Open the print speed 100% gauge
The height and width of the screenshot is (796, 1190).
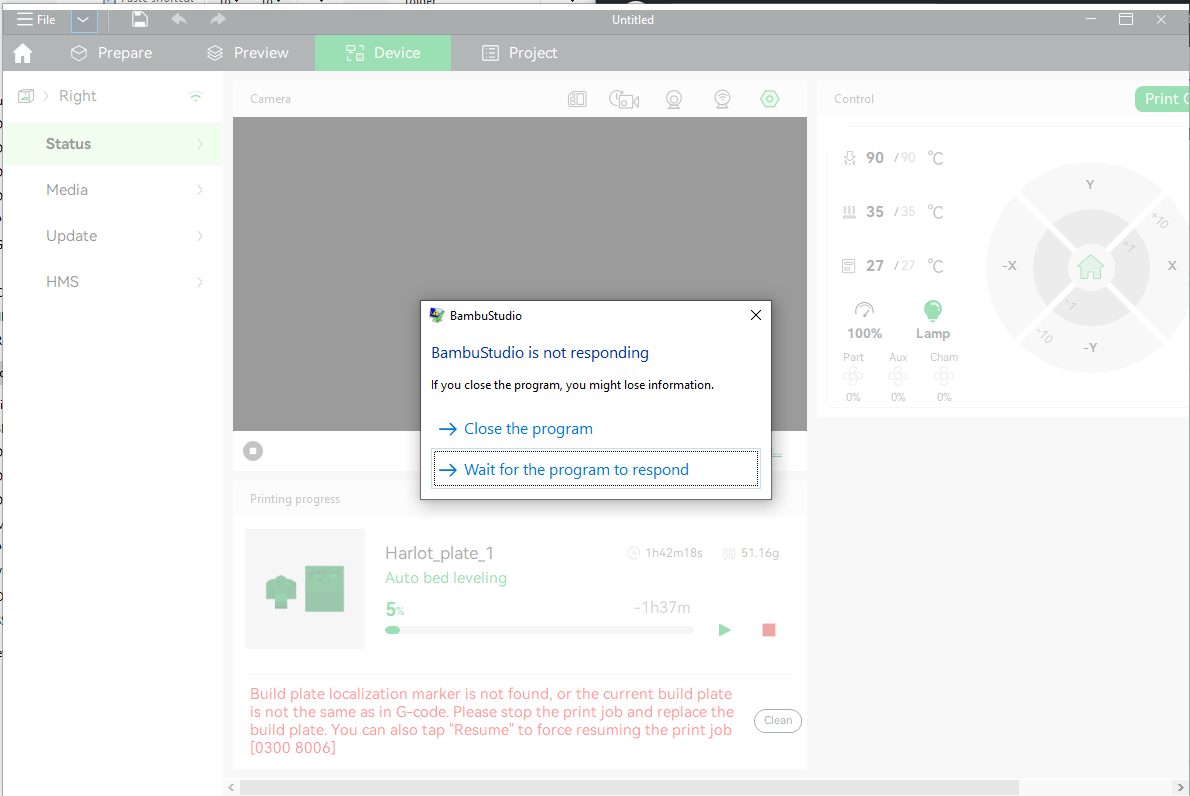pyautogui.click(x=864, y=320)
